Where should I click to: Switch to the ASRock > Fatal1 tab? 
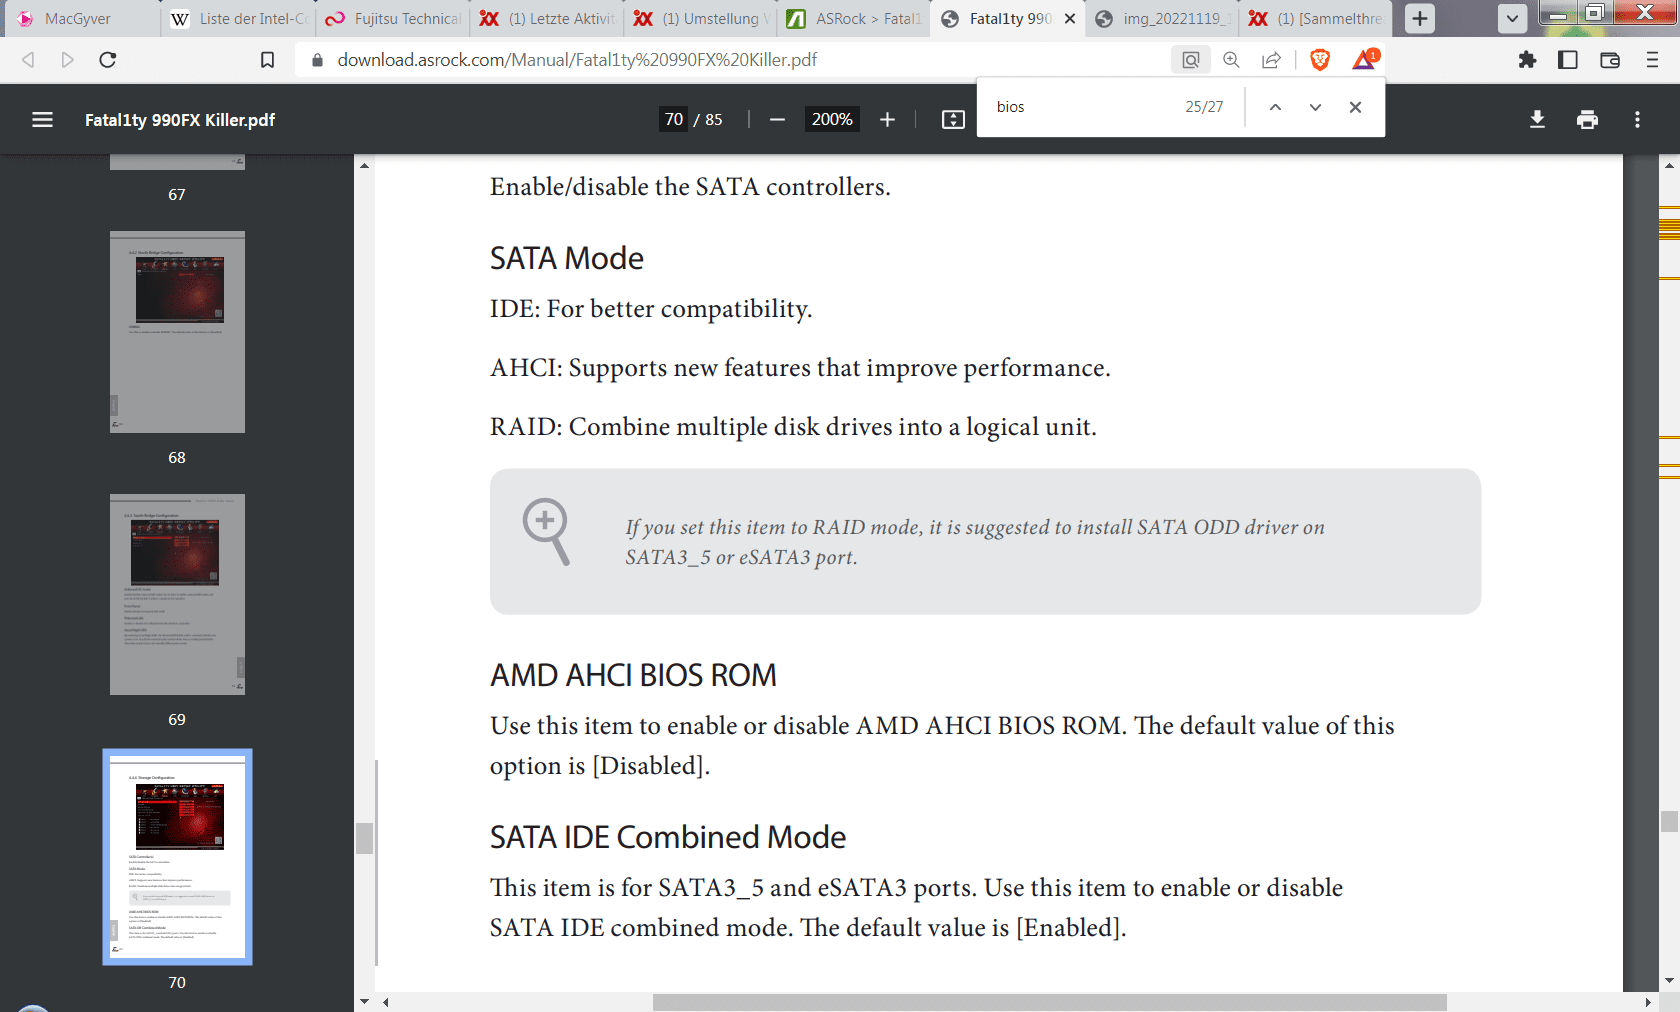(855, 18)
